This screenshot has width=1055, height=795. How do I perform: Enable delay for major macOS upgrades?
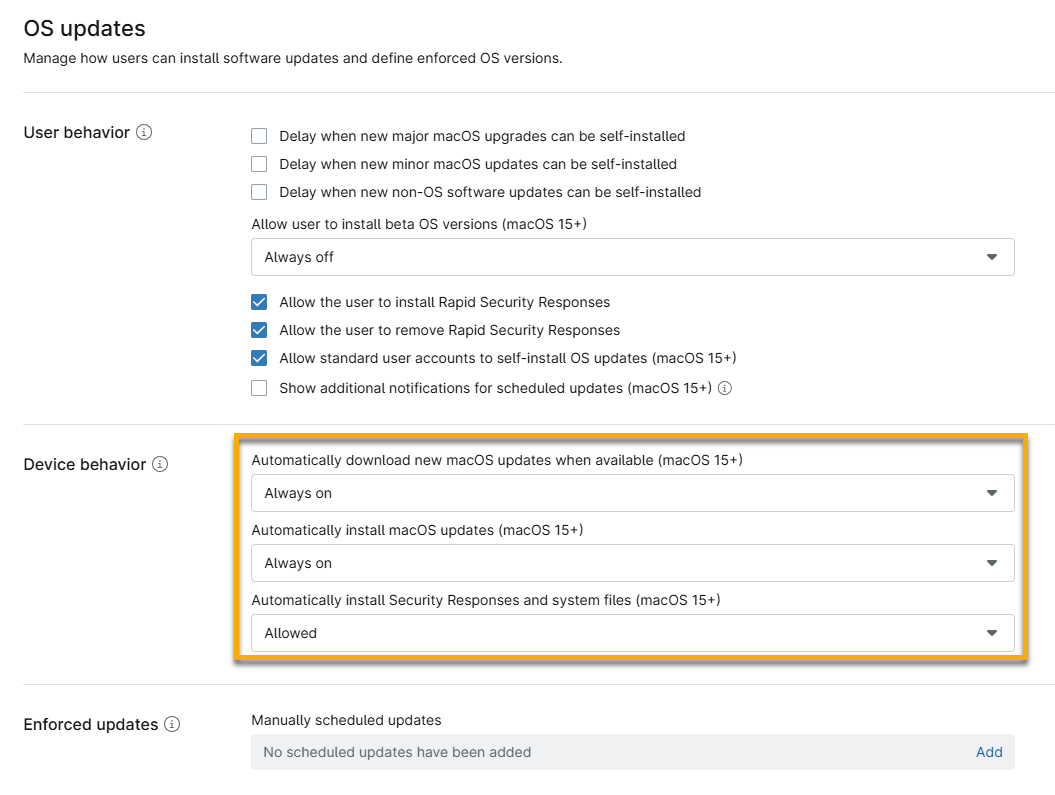click(259, 136)
